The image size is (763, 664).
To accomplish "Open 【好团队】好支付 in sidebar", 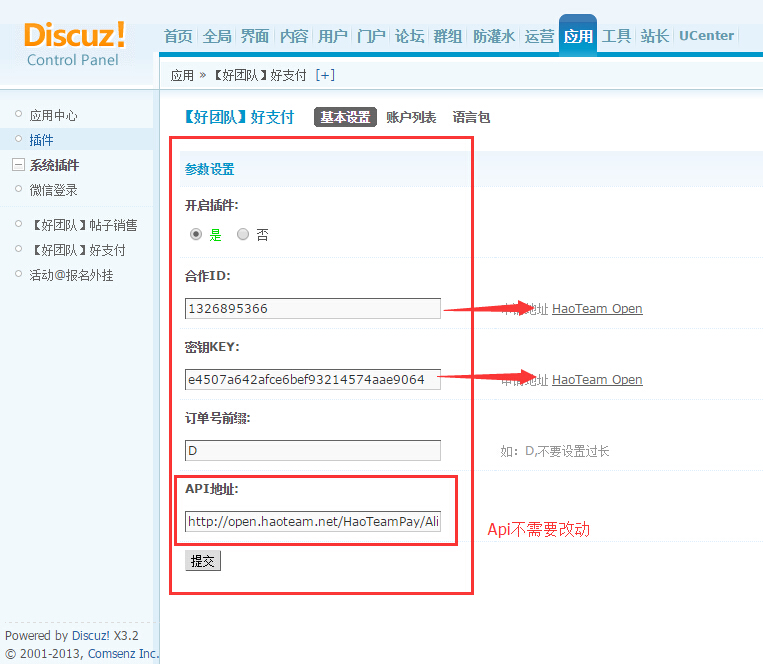I will click(77, 250).
